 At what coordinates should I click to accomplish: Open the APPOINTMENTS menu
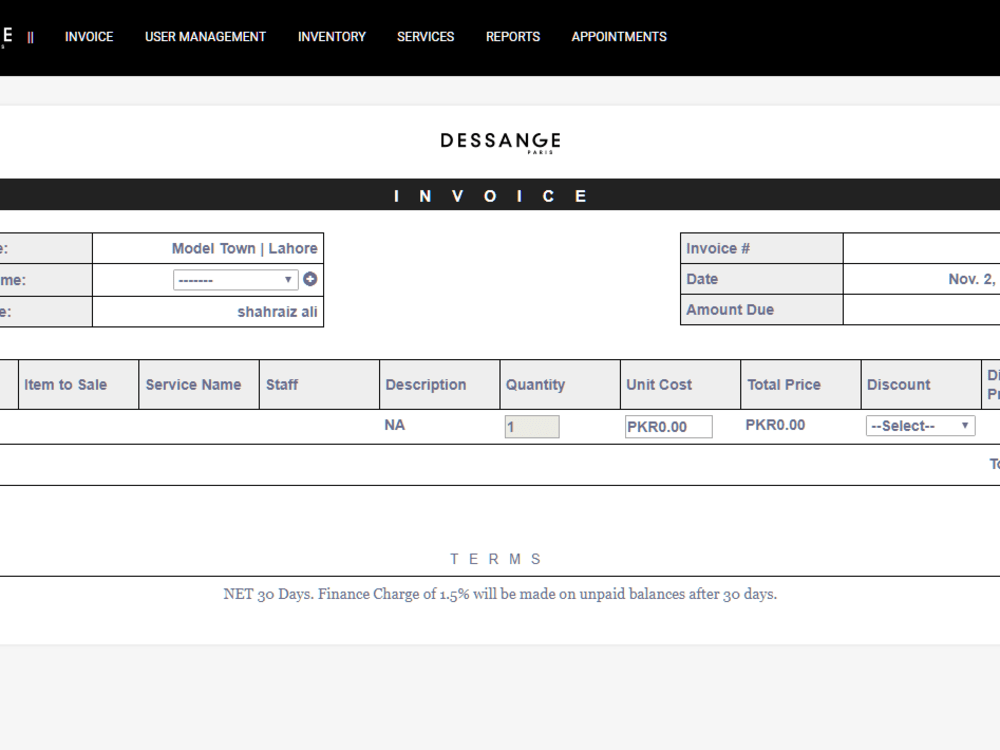coord(619,37)
